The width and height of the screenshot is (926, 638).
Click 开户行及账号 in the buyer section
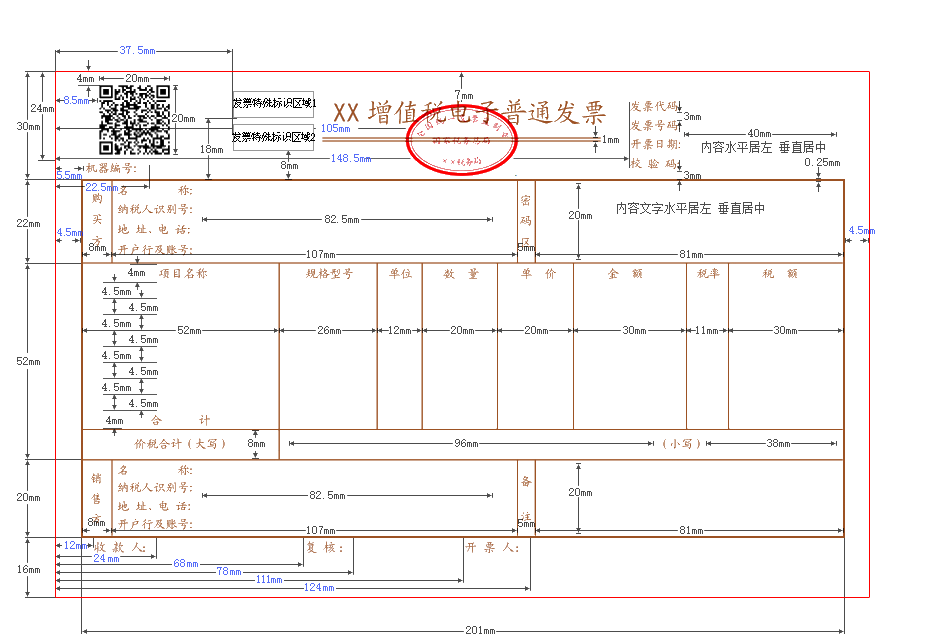click(155, 249)
